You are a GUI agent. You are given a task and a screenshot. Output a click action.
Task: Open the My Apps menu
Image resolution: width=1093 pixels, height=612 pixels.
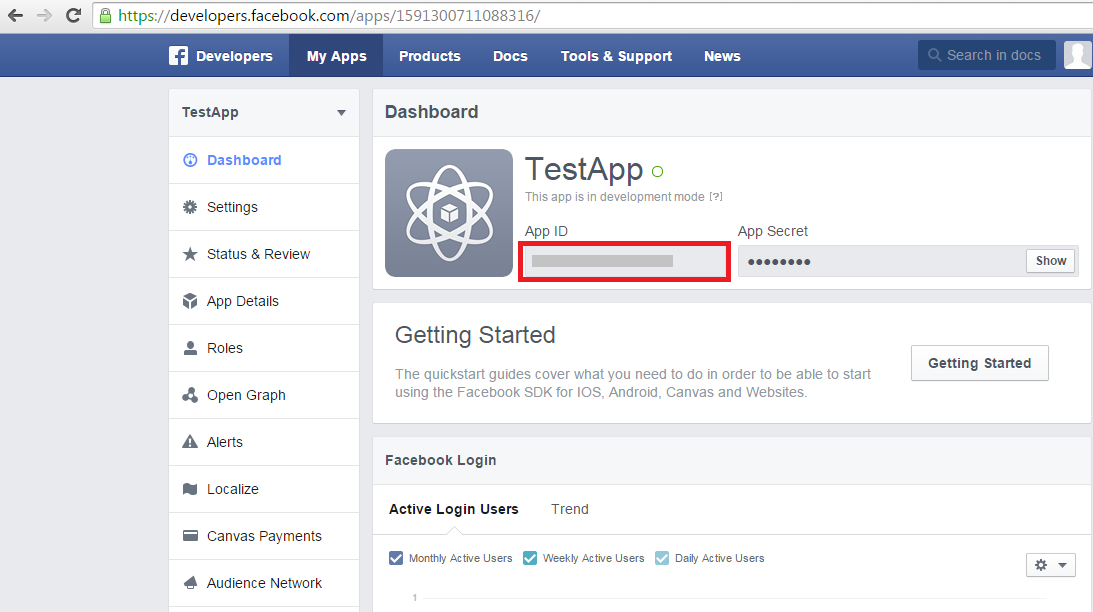tap(336, 56)
